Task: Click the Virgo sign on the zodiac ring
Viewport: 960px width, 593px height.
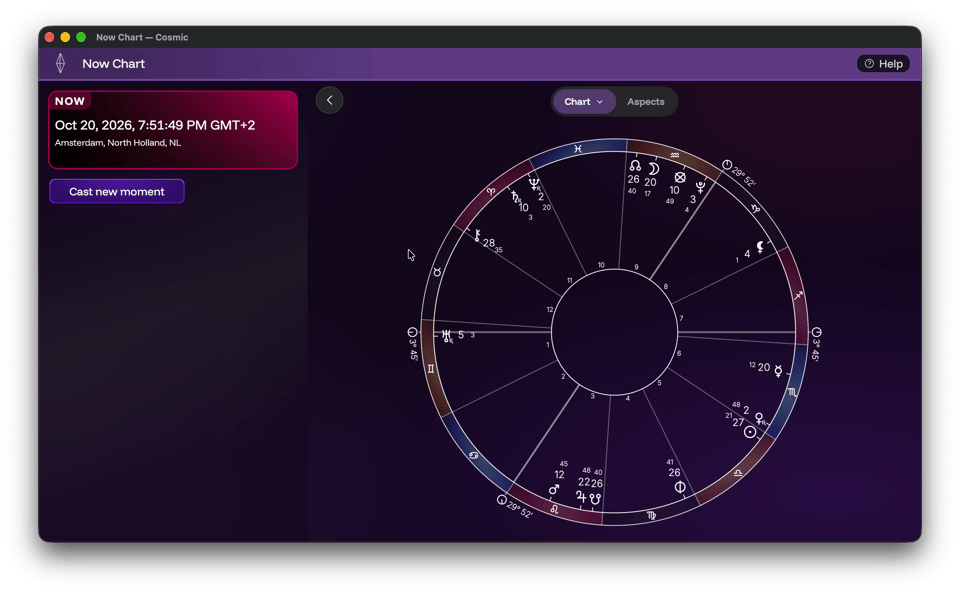Action: click(x=651, y=515)
